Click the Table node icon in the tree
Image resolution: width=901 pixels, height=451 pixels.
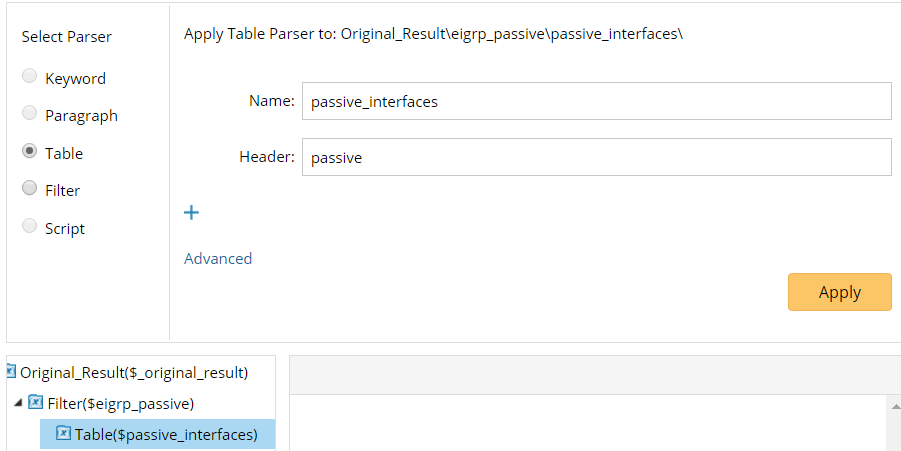pyautogui.click(x=63, y=434)
